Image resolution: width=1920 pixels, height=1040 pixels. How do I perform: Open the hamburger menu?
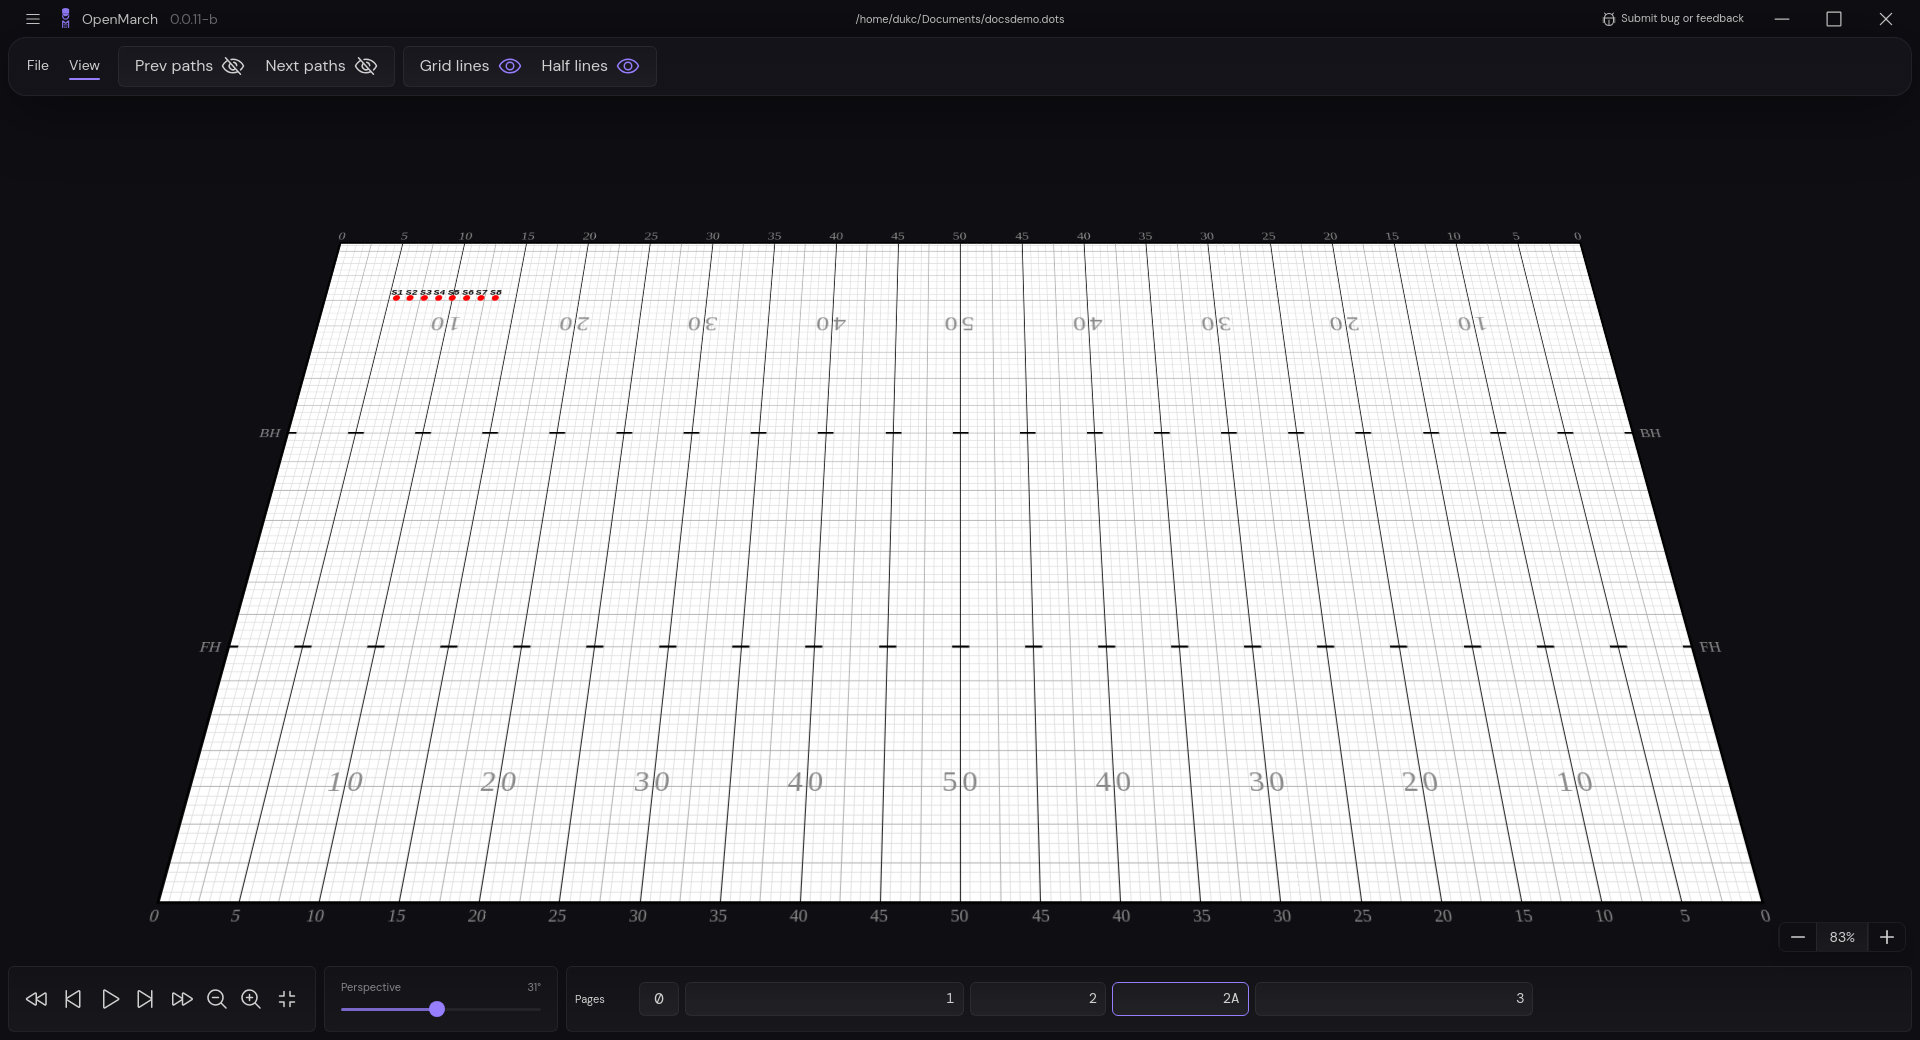point(33,19)
